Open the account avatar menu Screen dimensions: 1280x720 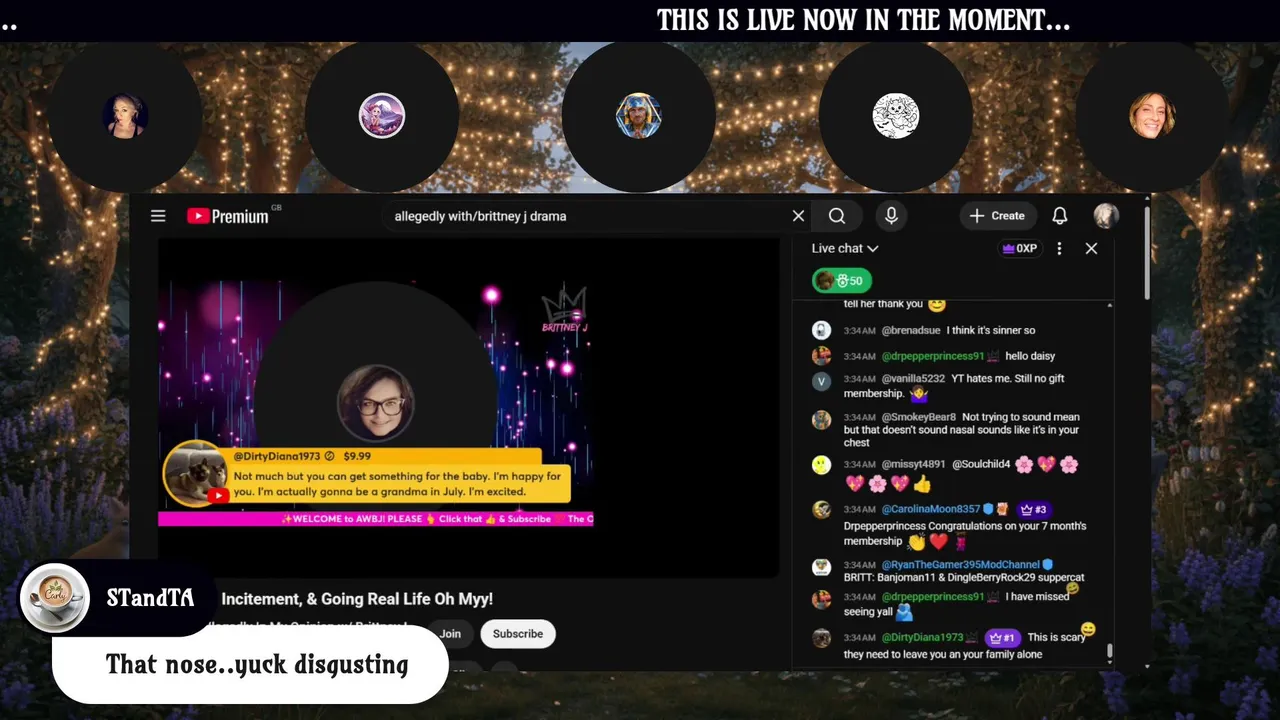coord(1105,216)
